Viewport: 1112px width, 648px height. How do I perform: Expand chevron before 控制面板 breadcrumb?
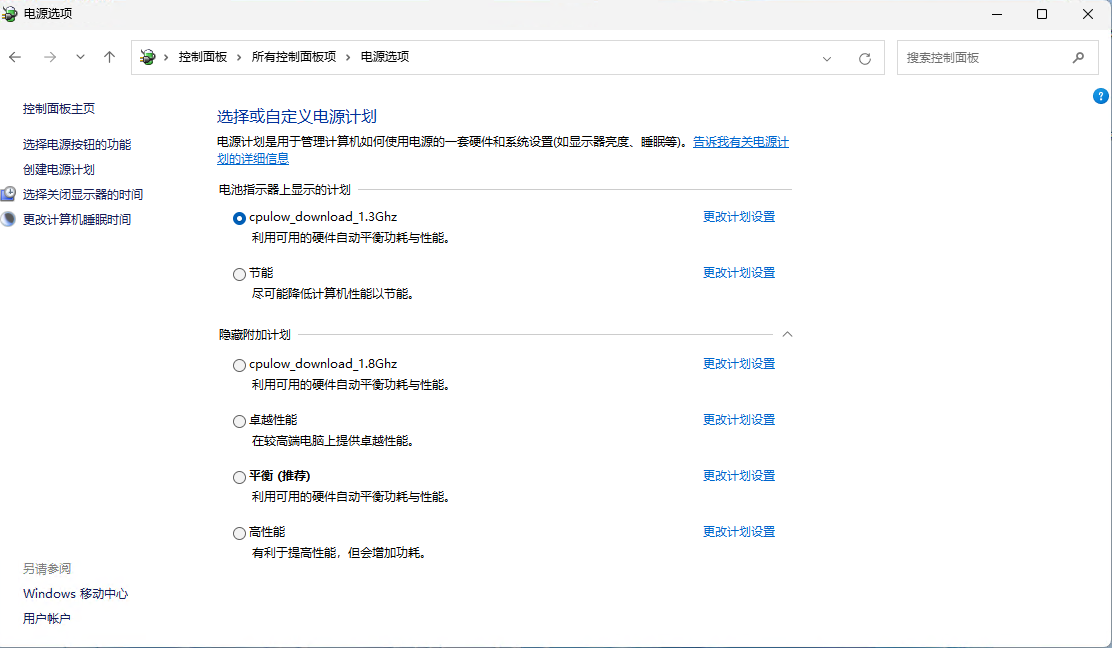click(166, 57)
